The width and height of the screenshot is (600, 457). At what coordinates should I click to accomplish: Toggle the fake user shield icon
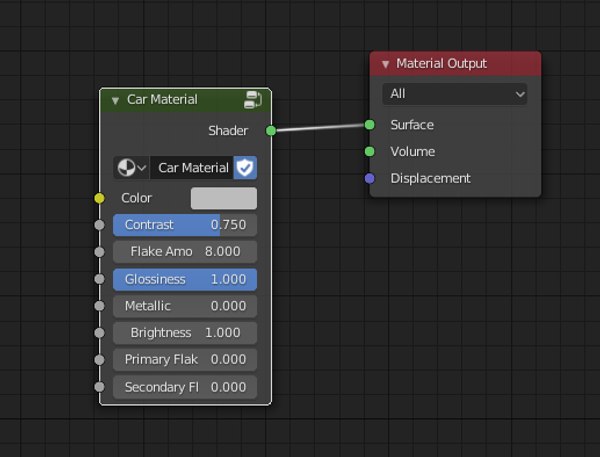tap(245, 168)
